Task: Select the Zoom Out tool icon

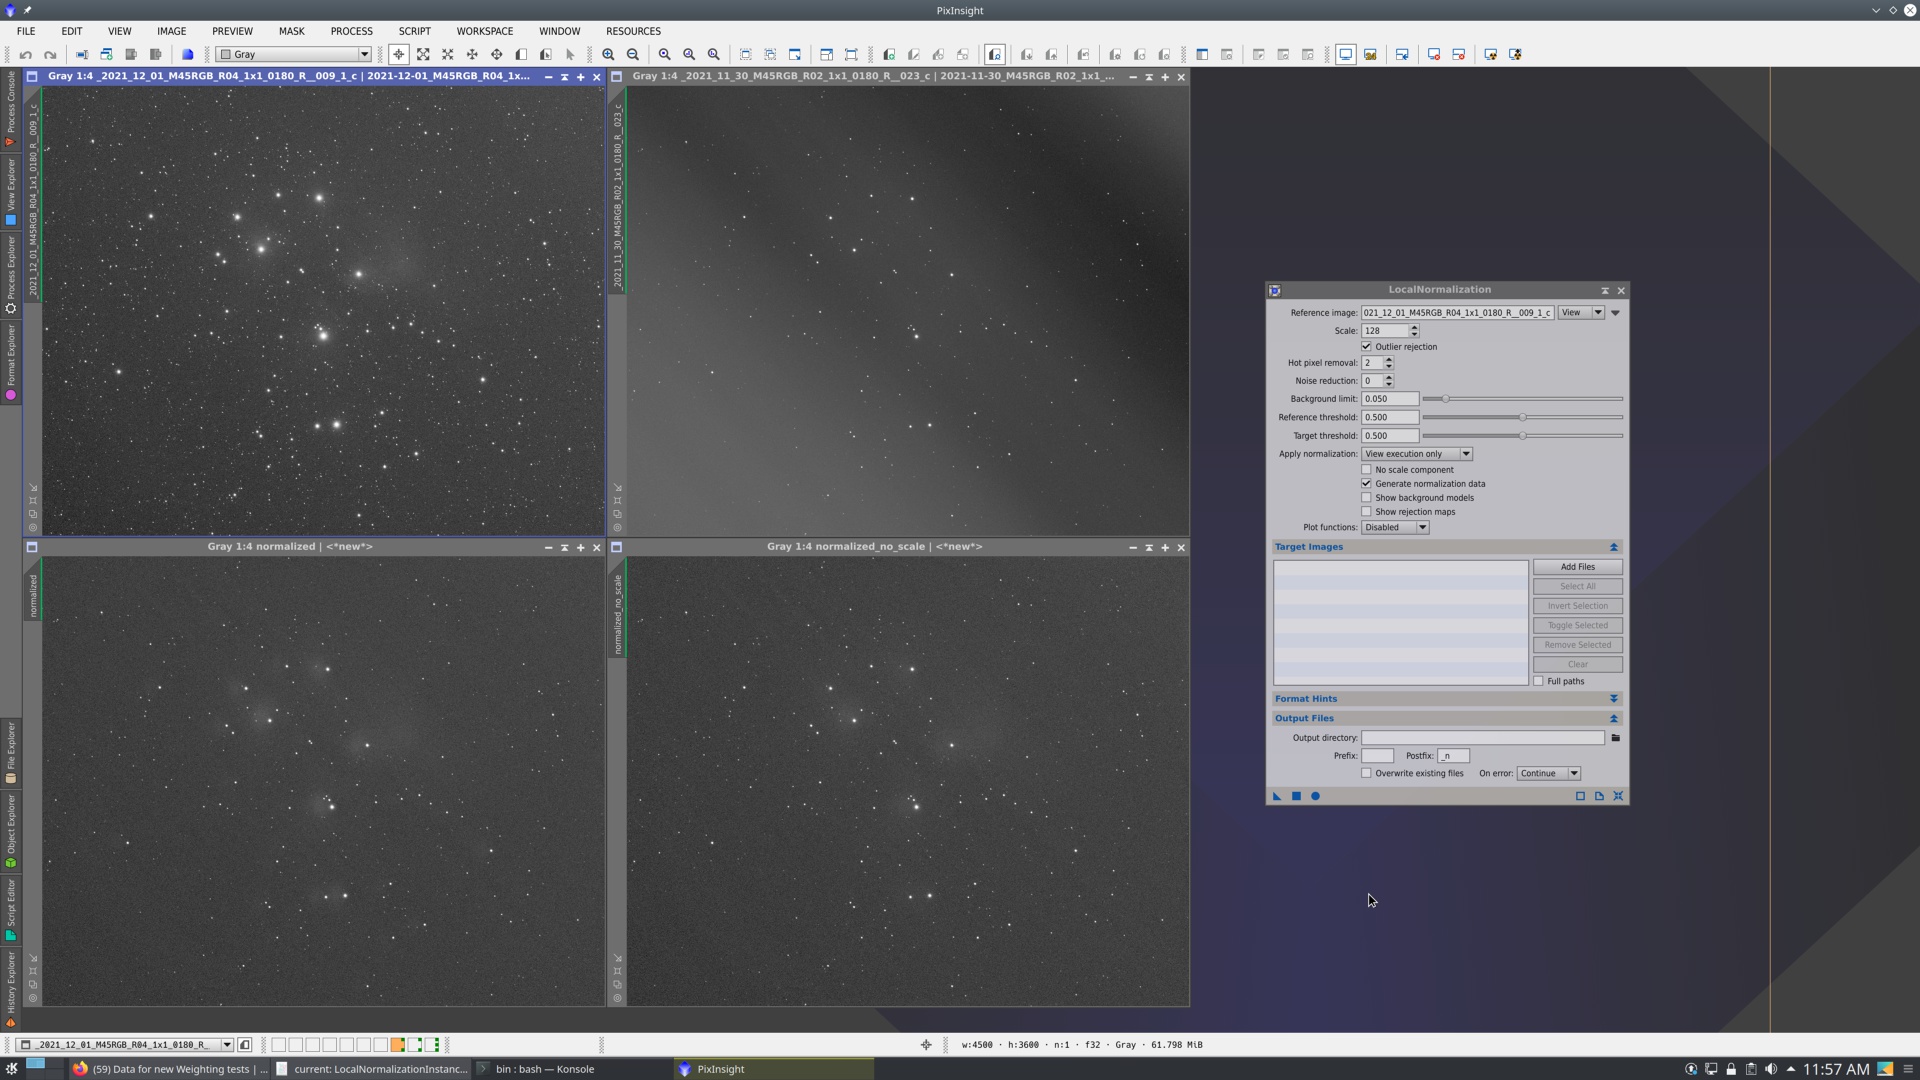Action: 633,55
